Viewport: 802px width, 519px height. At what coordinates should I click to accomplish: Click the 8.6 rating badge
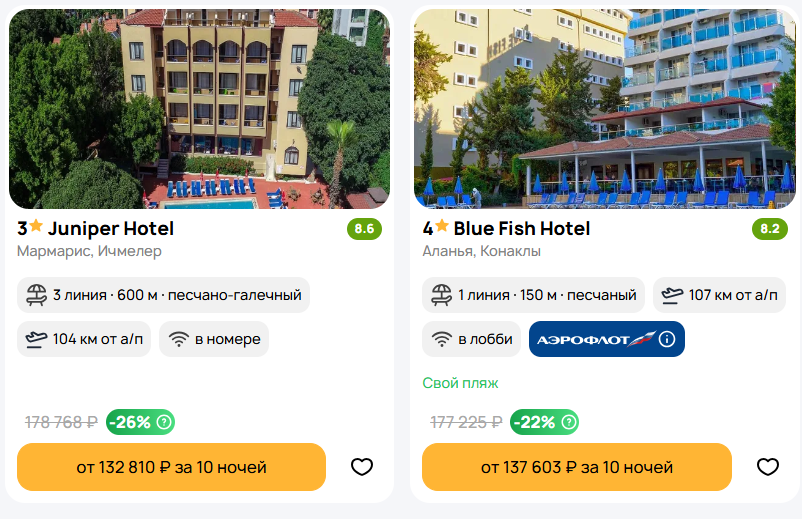(x=364, y=229)
